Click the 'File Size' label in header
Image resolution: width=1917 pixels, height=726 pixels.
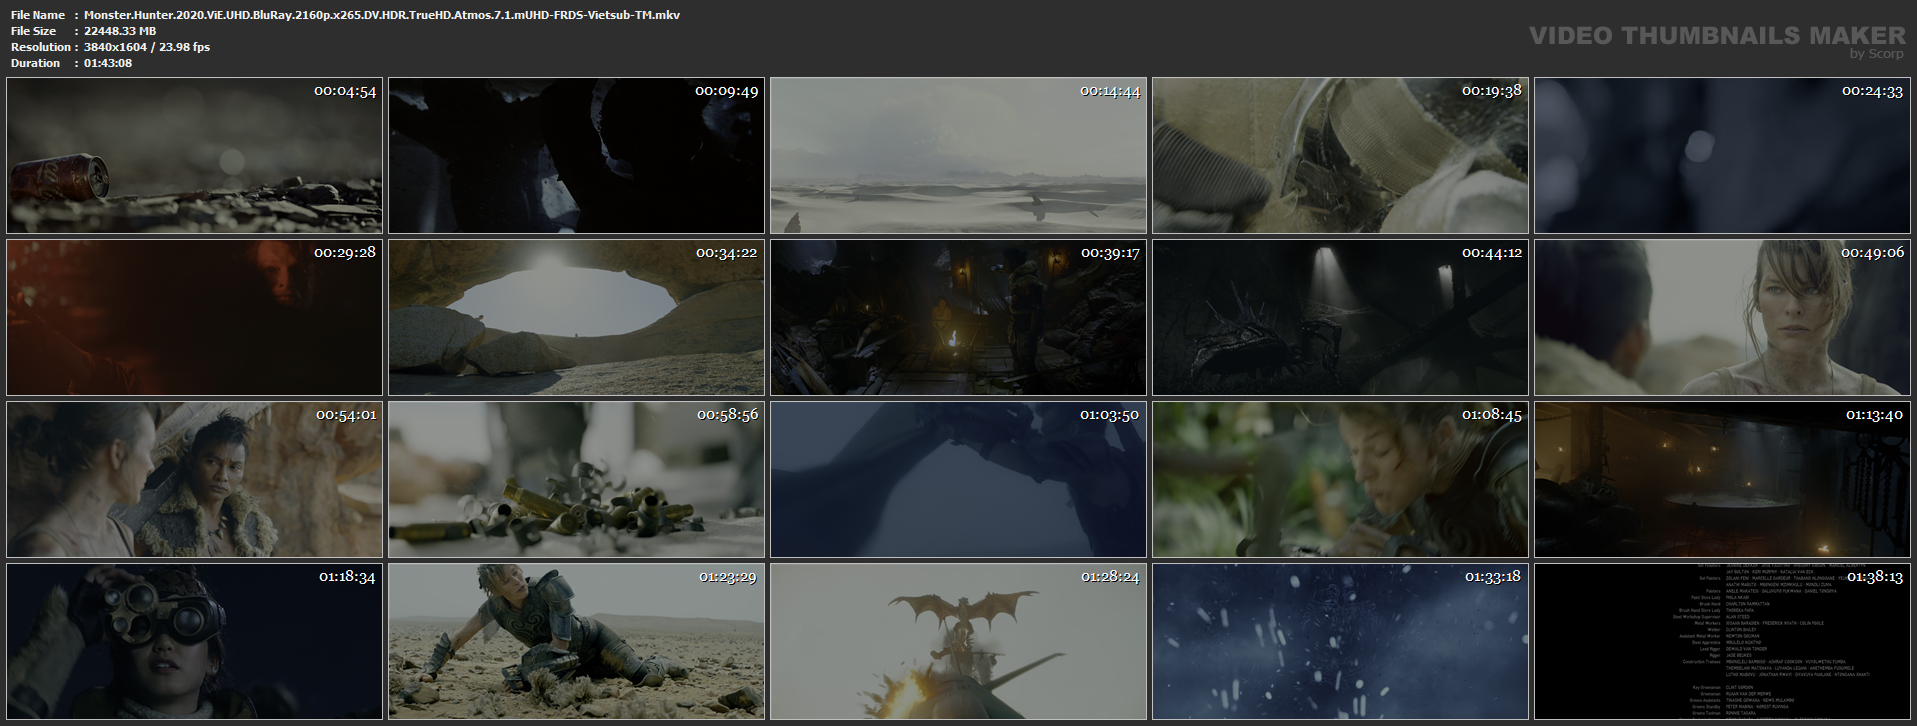coord(34,31)
